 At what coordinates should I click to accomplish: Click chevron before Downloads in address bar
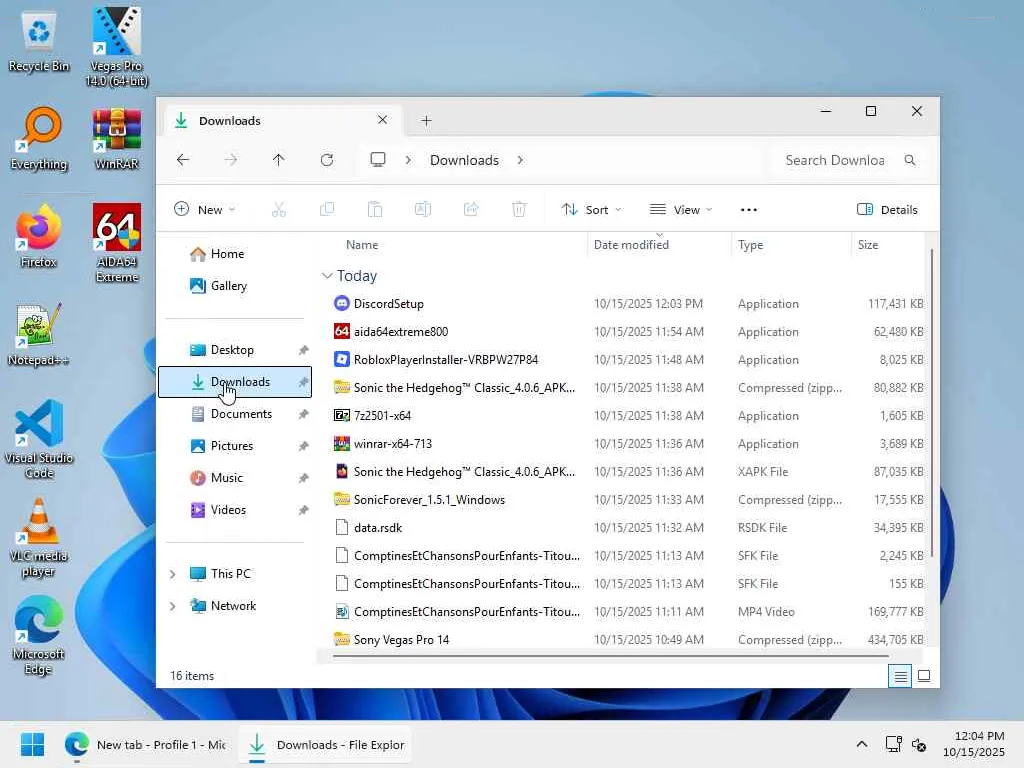[408, 160]
